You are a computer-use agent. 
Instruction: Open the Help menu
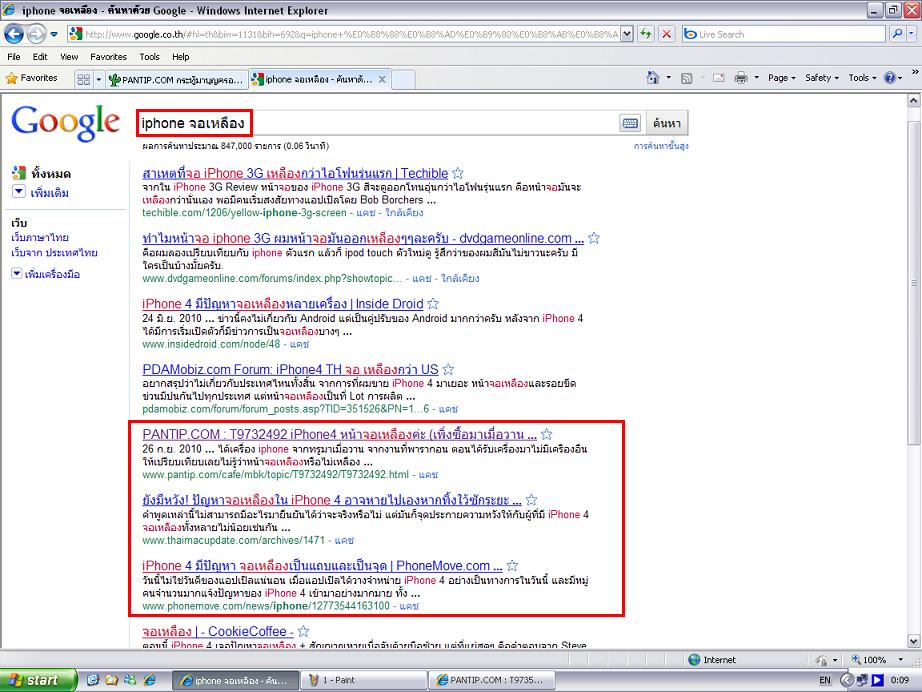point(181,56)
